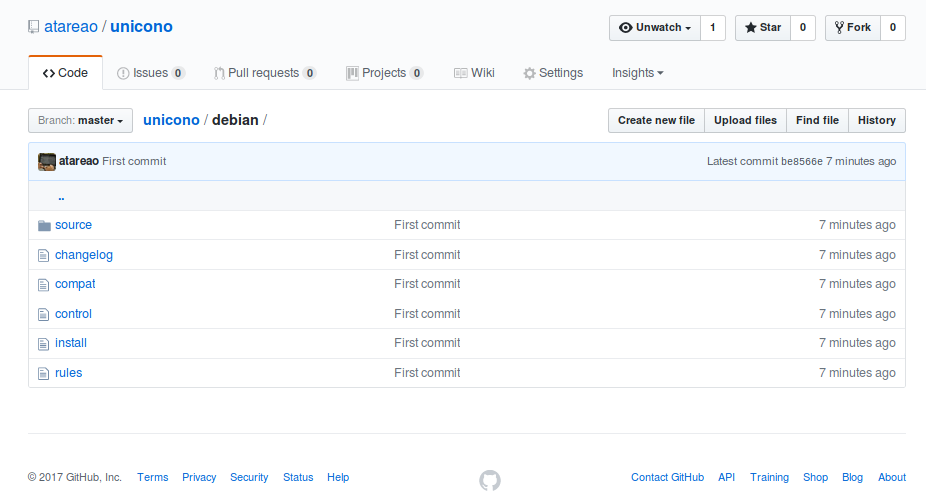The image size is (926, 497).
Task: Click the Upload files button
Action: coord(745,120)
